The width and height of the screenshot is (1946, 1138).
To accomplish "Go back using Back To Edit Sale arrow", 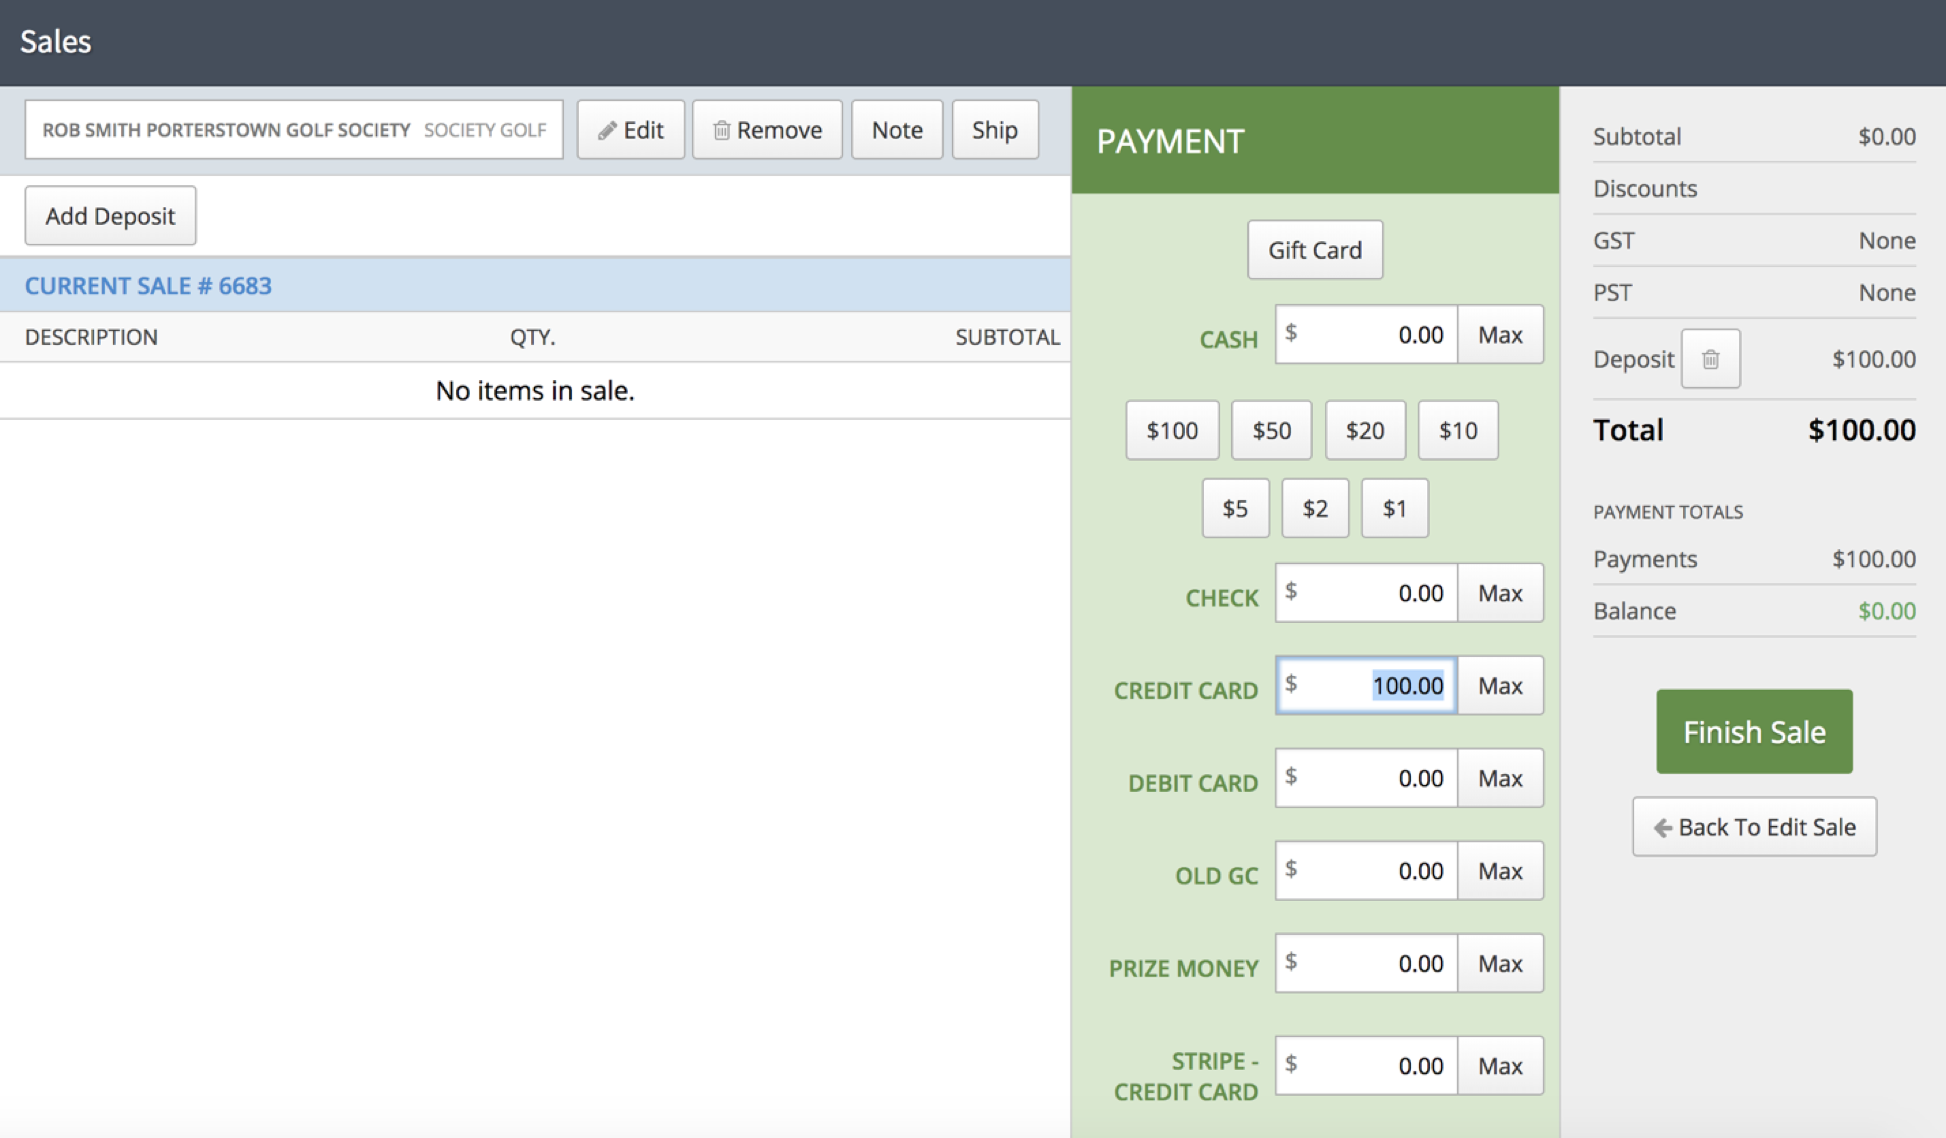I will tap(1754, 827).
